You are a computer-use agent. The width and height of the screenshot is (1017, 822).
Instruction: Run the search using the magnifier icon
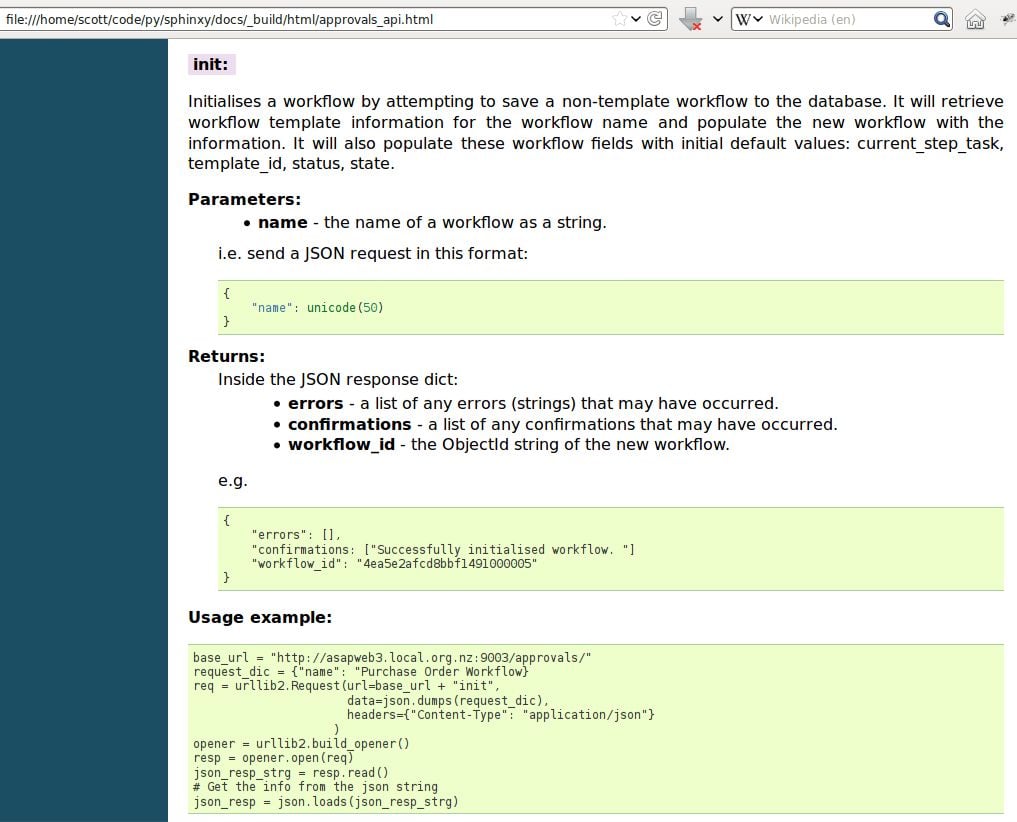pyautogui.click(x=940, y=18)
